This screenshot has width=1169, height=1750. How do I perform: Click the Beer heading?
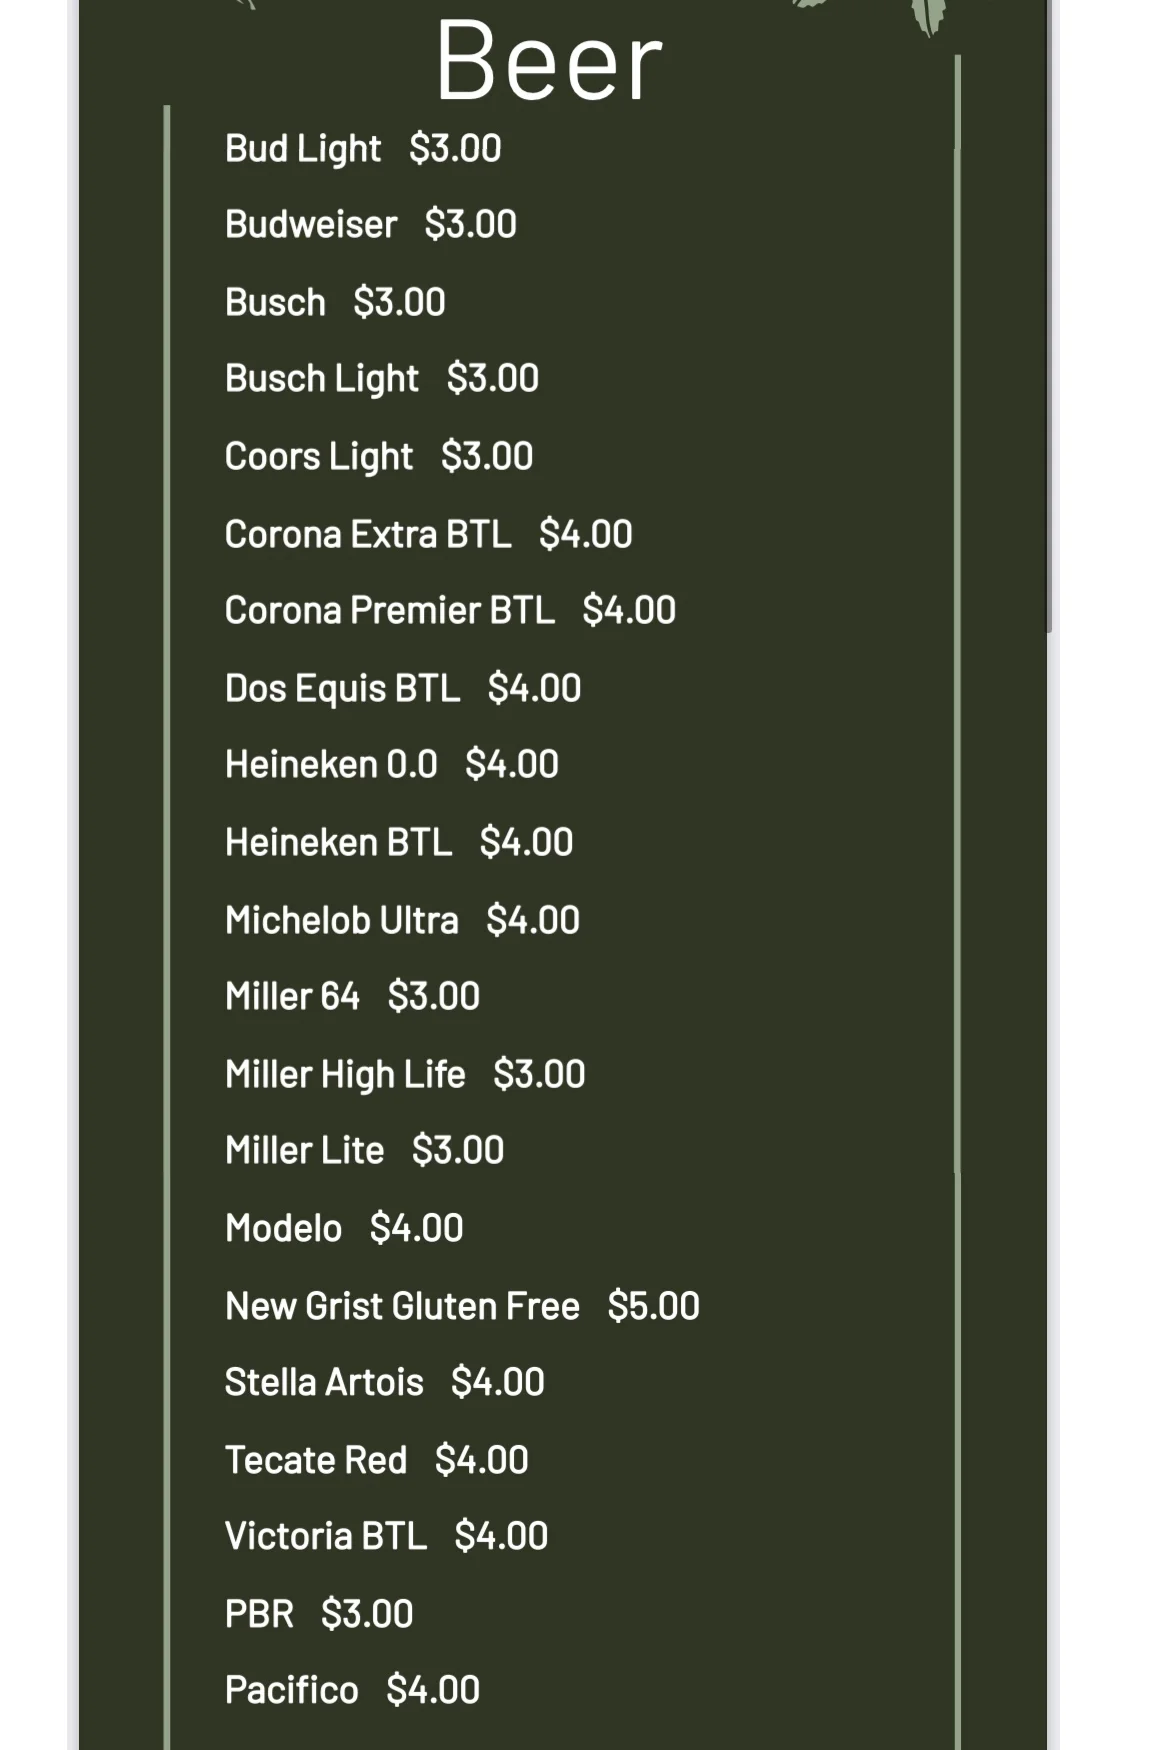[x=549, y=62]
